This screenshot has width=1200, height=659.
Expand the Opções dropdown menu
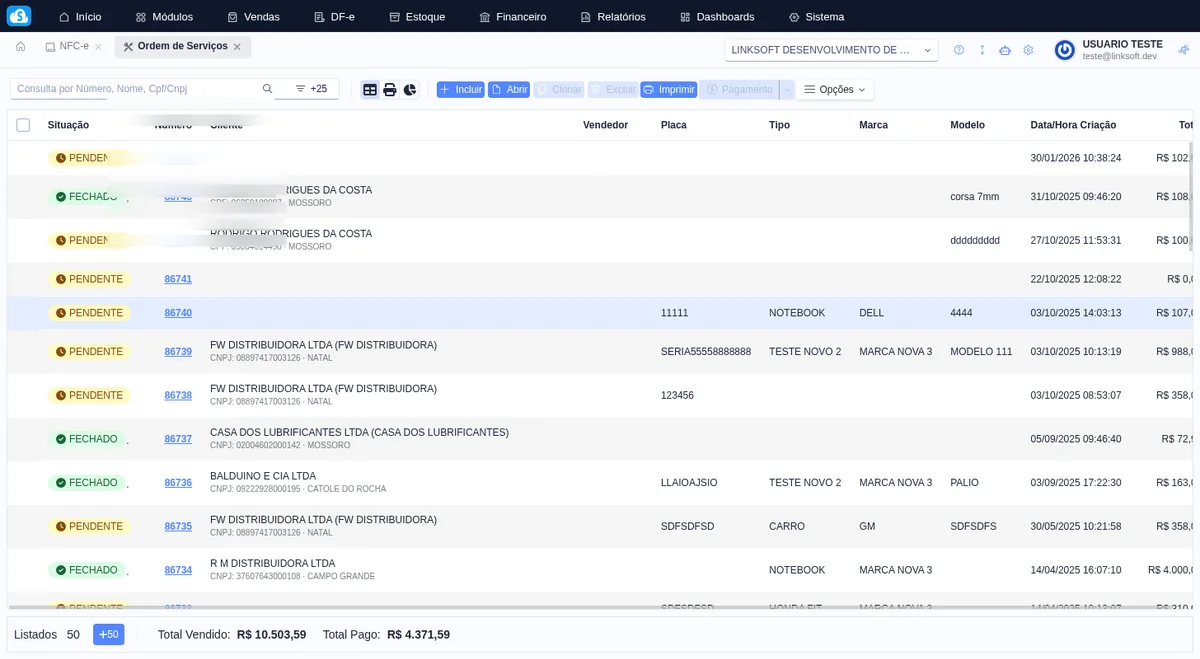[x=835, y=90]
